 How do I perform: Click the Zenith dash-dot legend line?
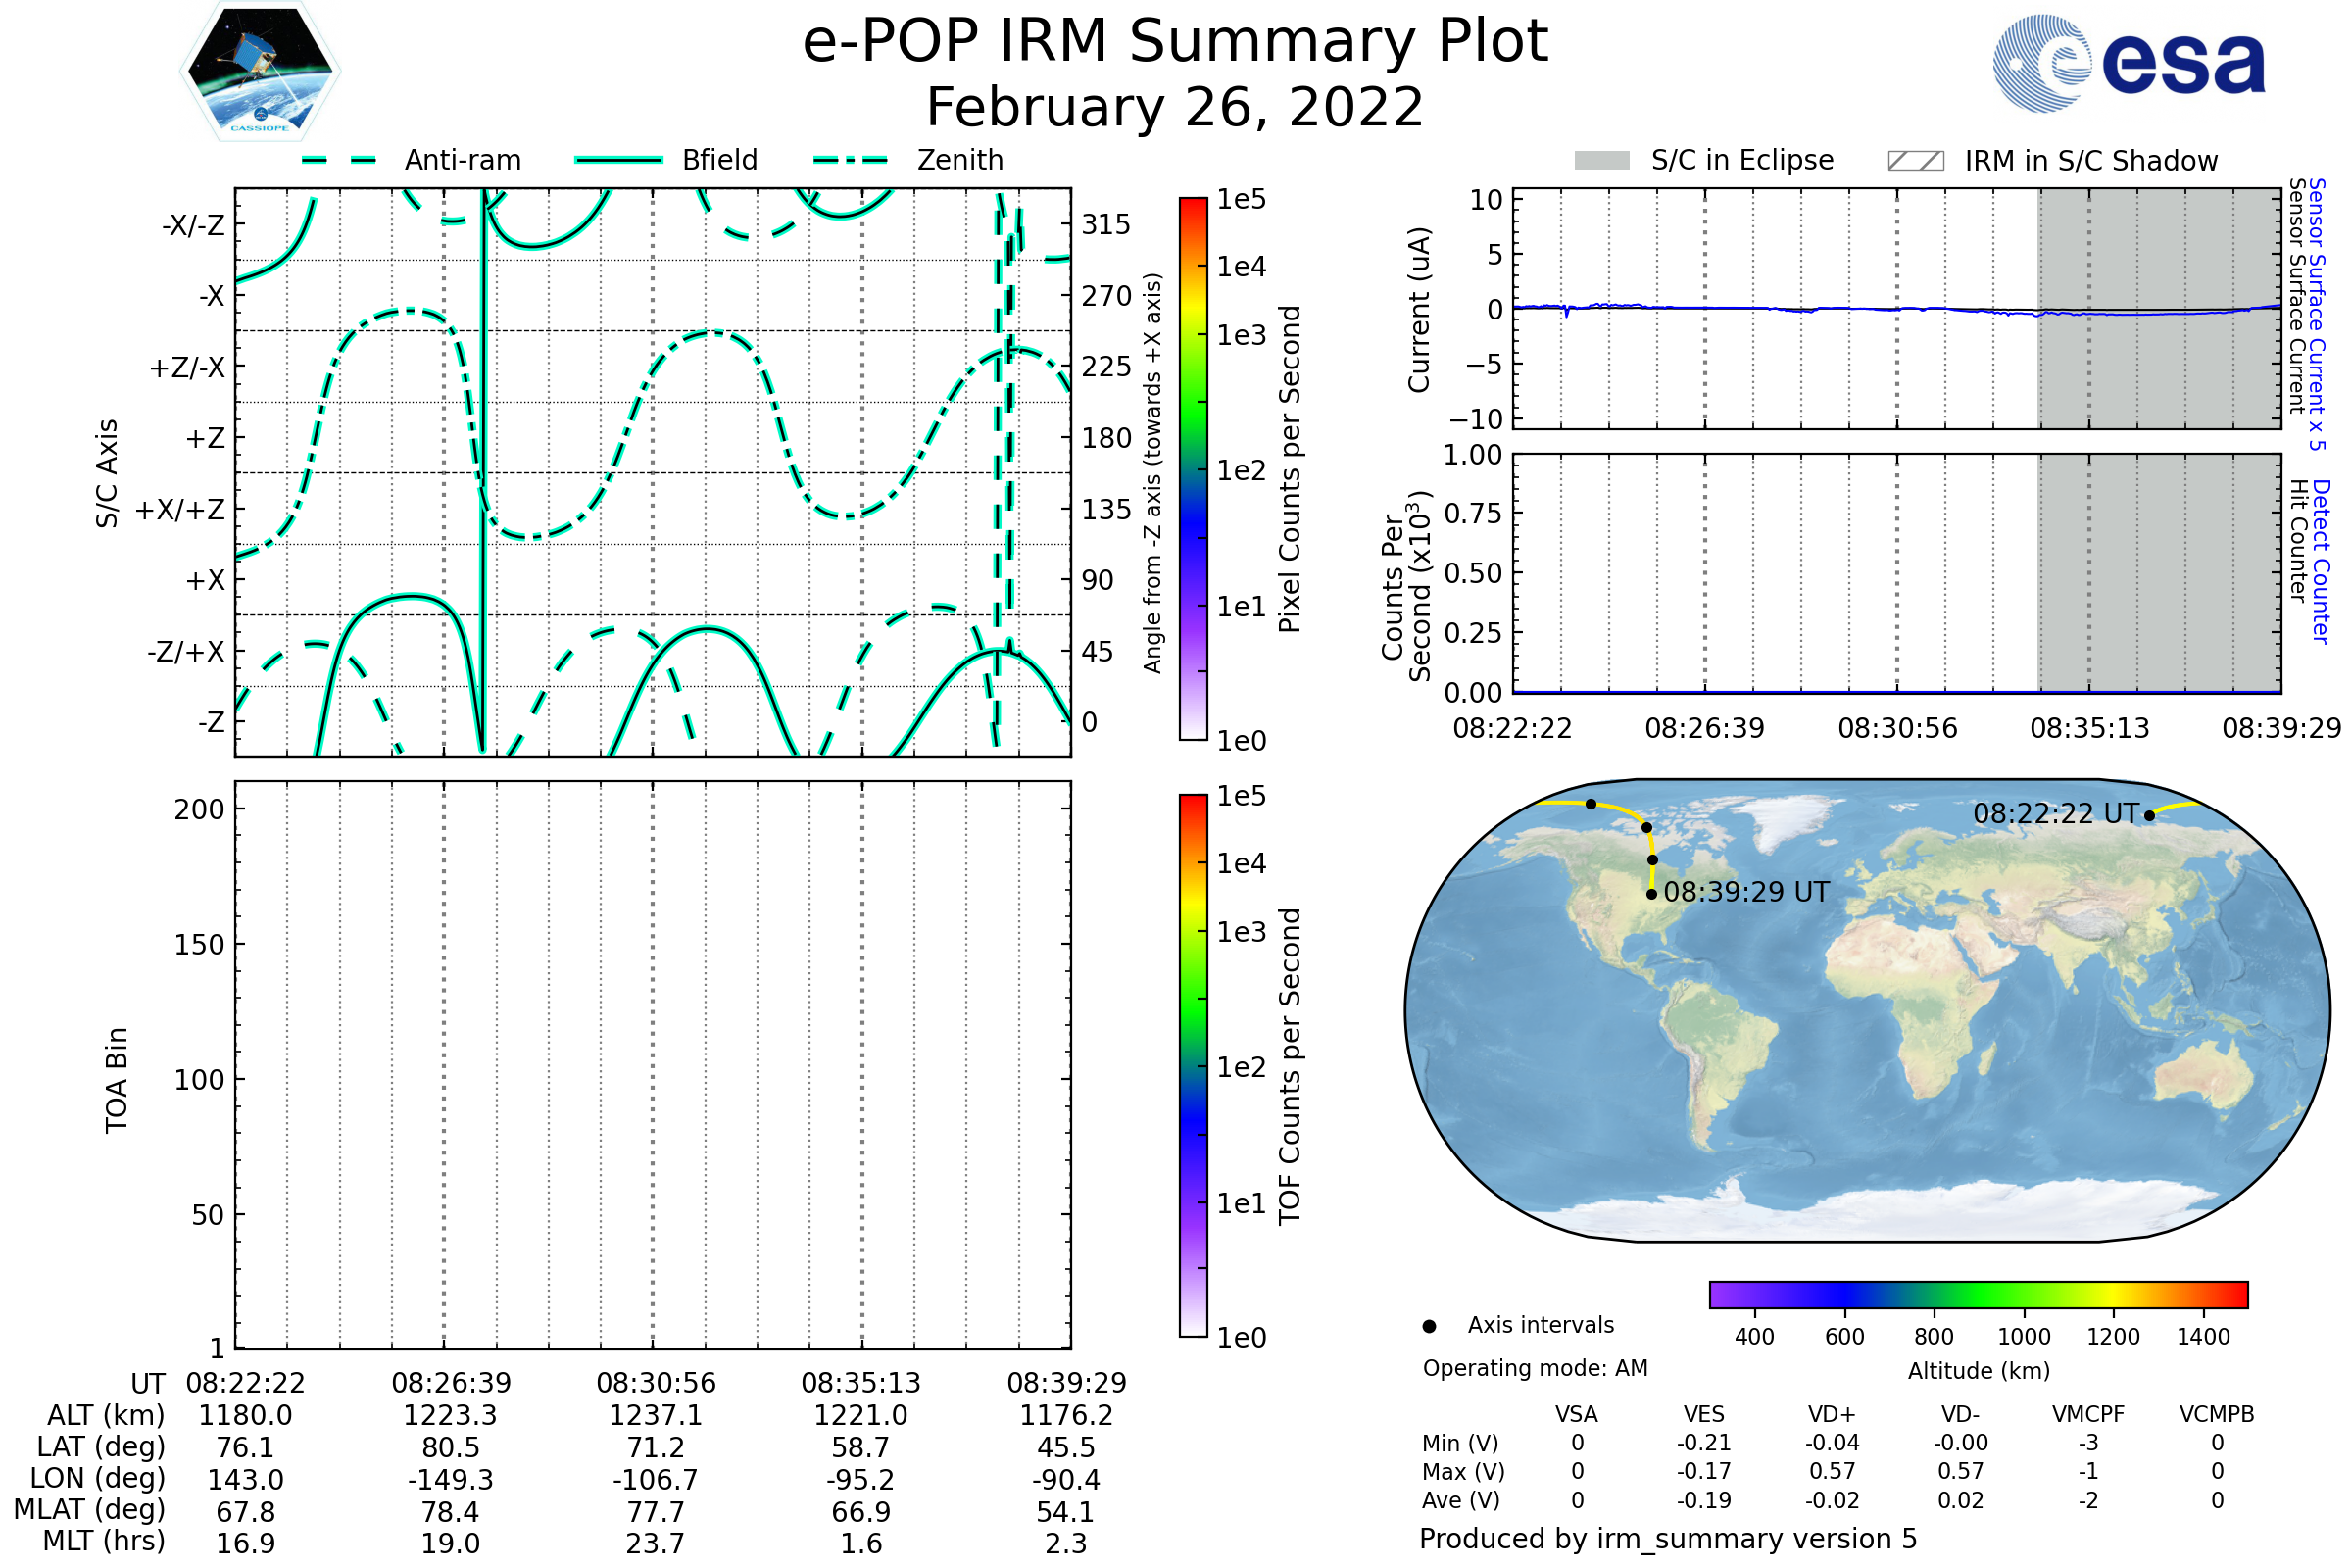click(851, 160)
